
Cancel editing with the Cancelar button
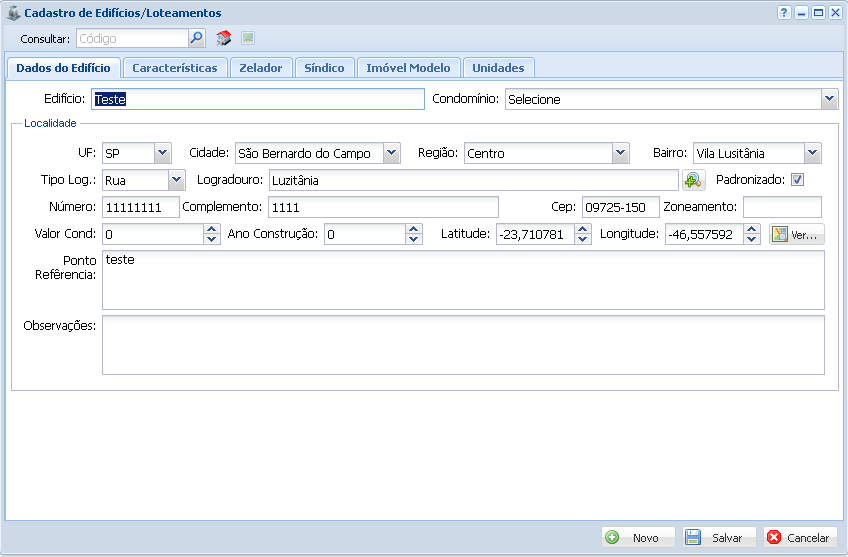tap(800, 537)
